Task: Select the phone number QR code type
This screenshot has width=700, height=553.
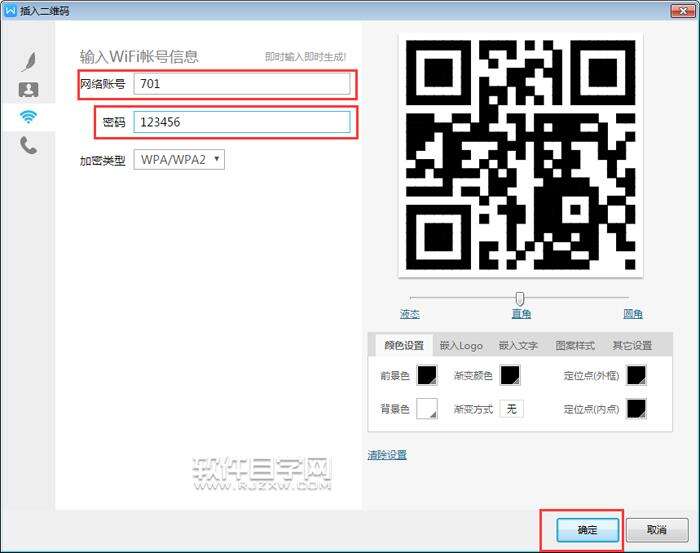Action: [x=28, y=146]
